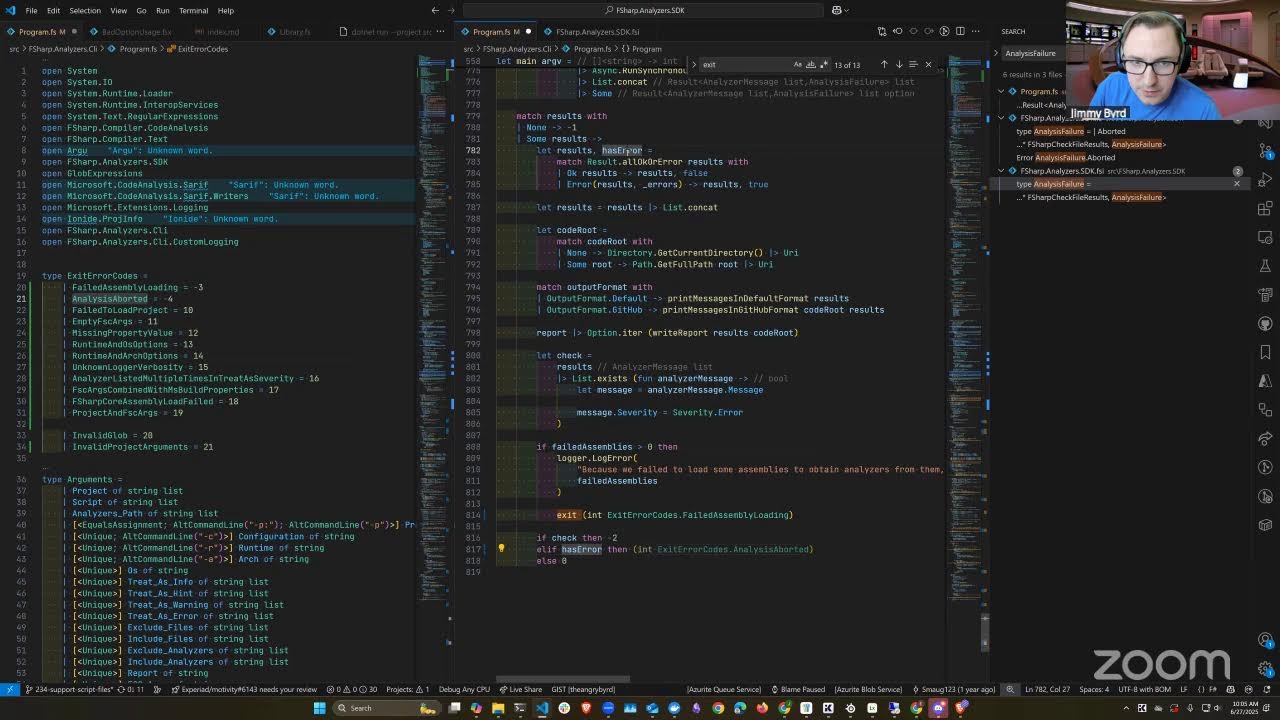Open the Copilot menu dropdown arrow
1280x720 pixels.
click(x=849, y=11)
